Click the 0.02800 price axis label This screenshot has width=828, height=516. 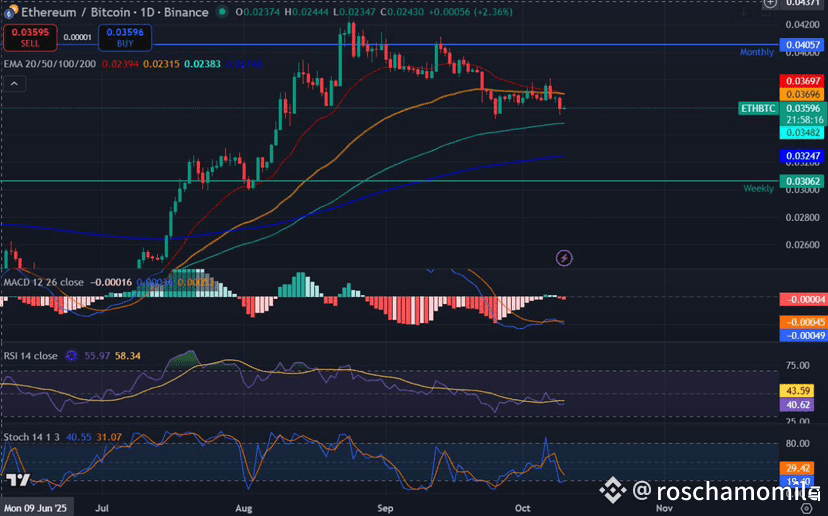tap(803, 218)
